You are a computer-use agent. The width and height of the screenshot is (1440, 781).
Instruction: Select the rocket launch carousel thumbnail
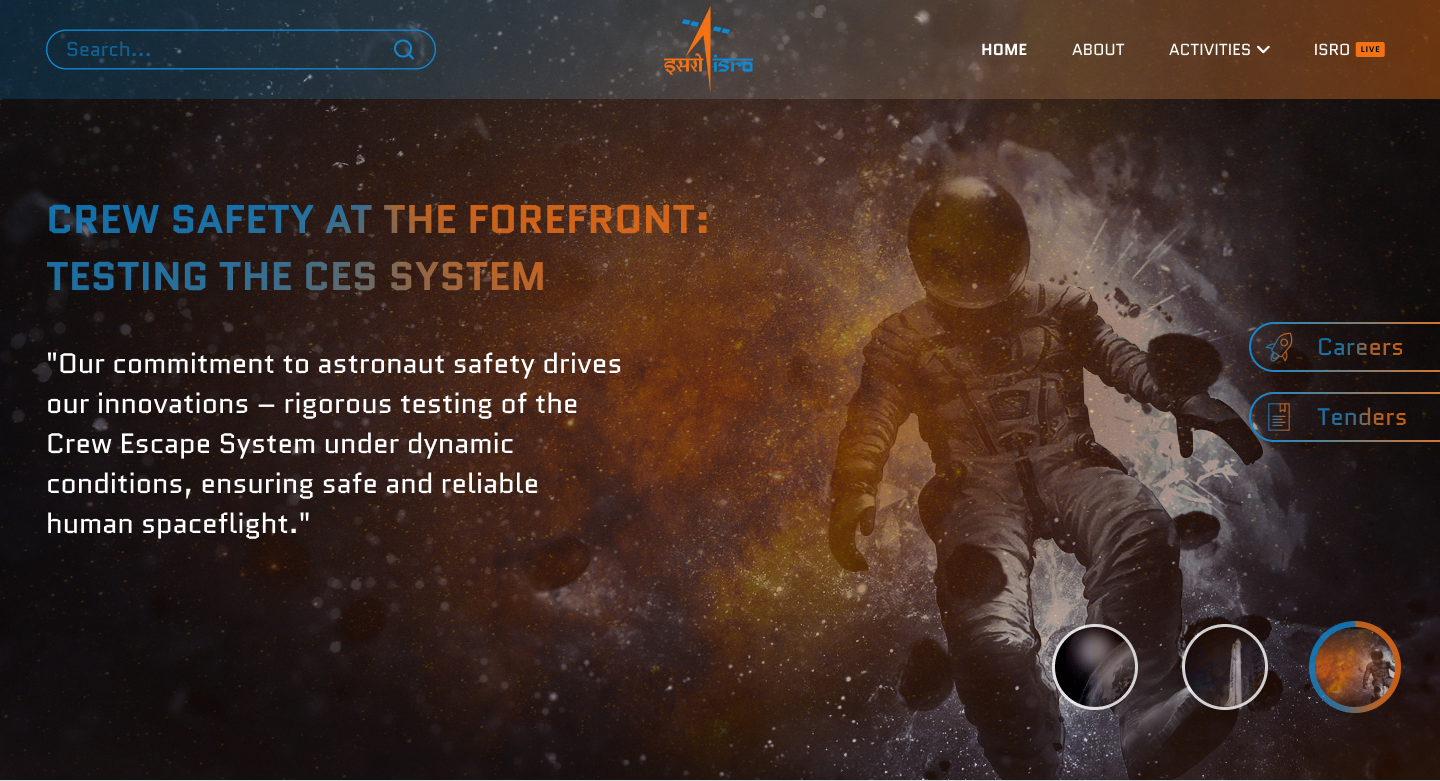point(1225,667)
